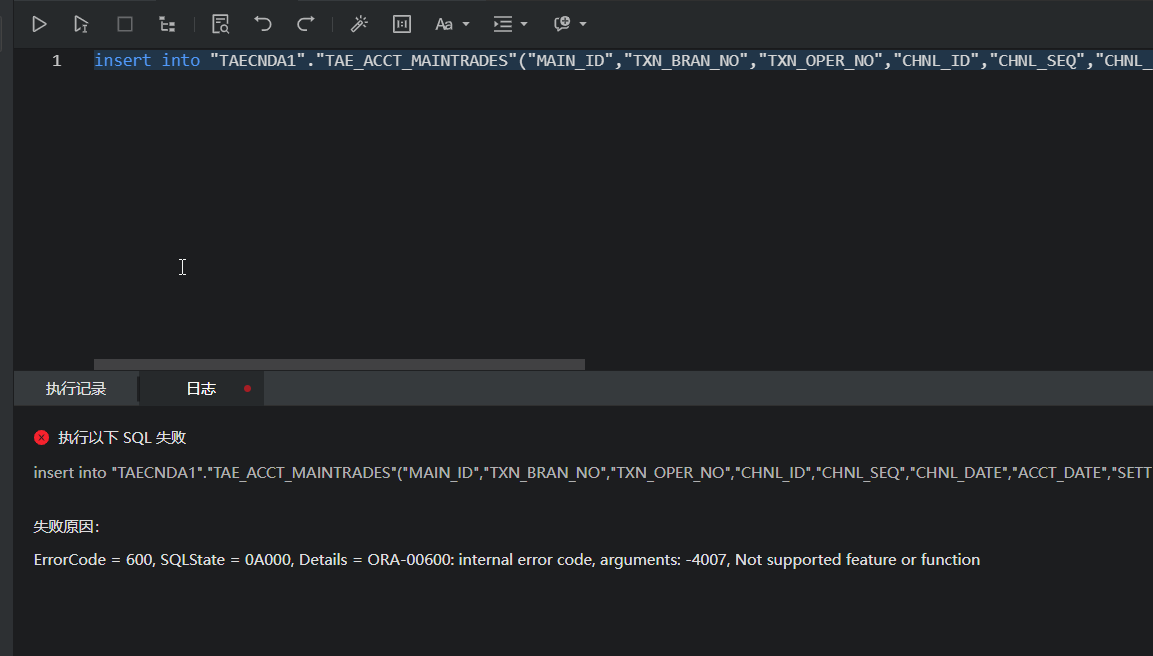Viewport: 1153px width, 656px height.
Task: Redo the last undone edit
Action: 306,24
